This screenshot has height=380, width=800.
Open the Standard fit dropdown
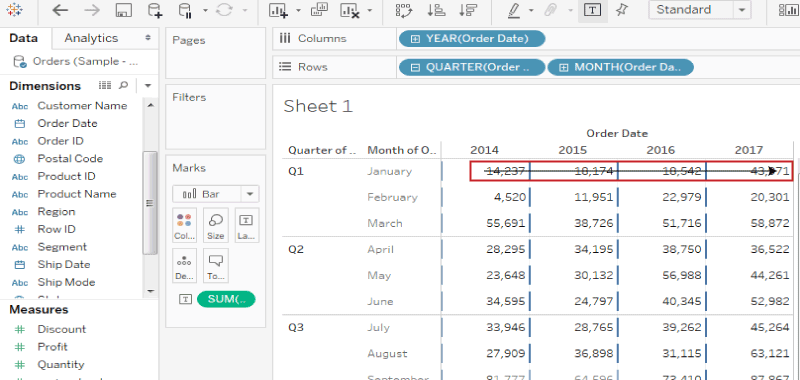[x=699, y=10]
